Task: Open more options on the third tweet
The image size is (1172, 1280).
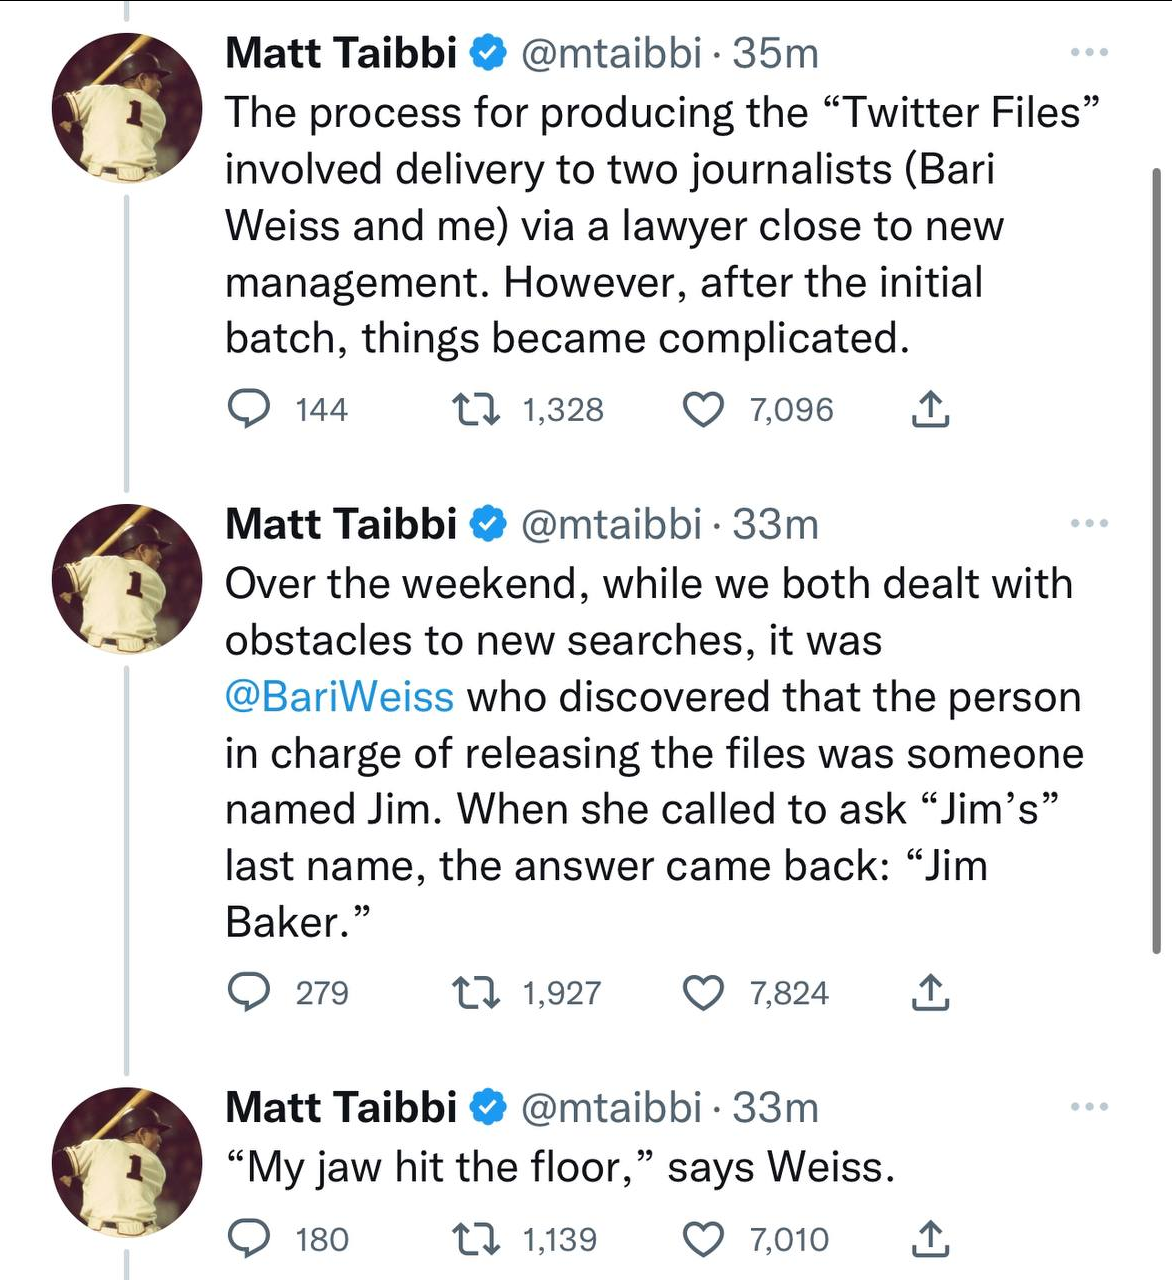Action: click(x=1089, y=1107)
